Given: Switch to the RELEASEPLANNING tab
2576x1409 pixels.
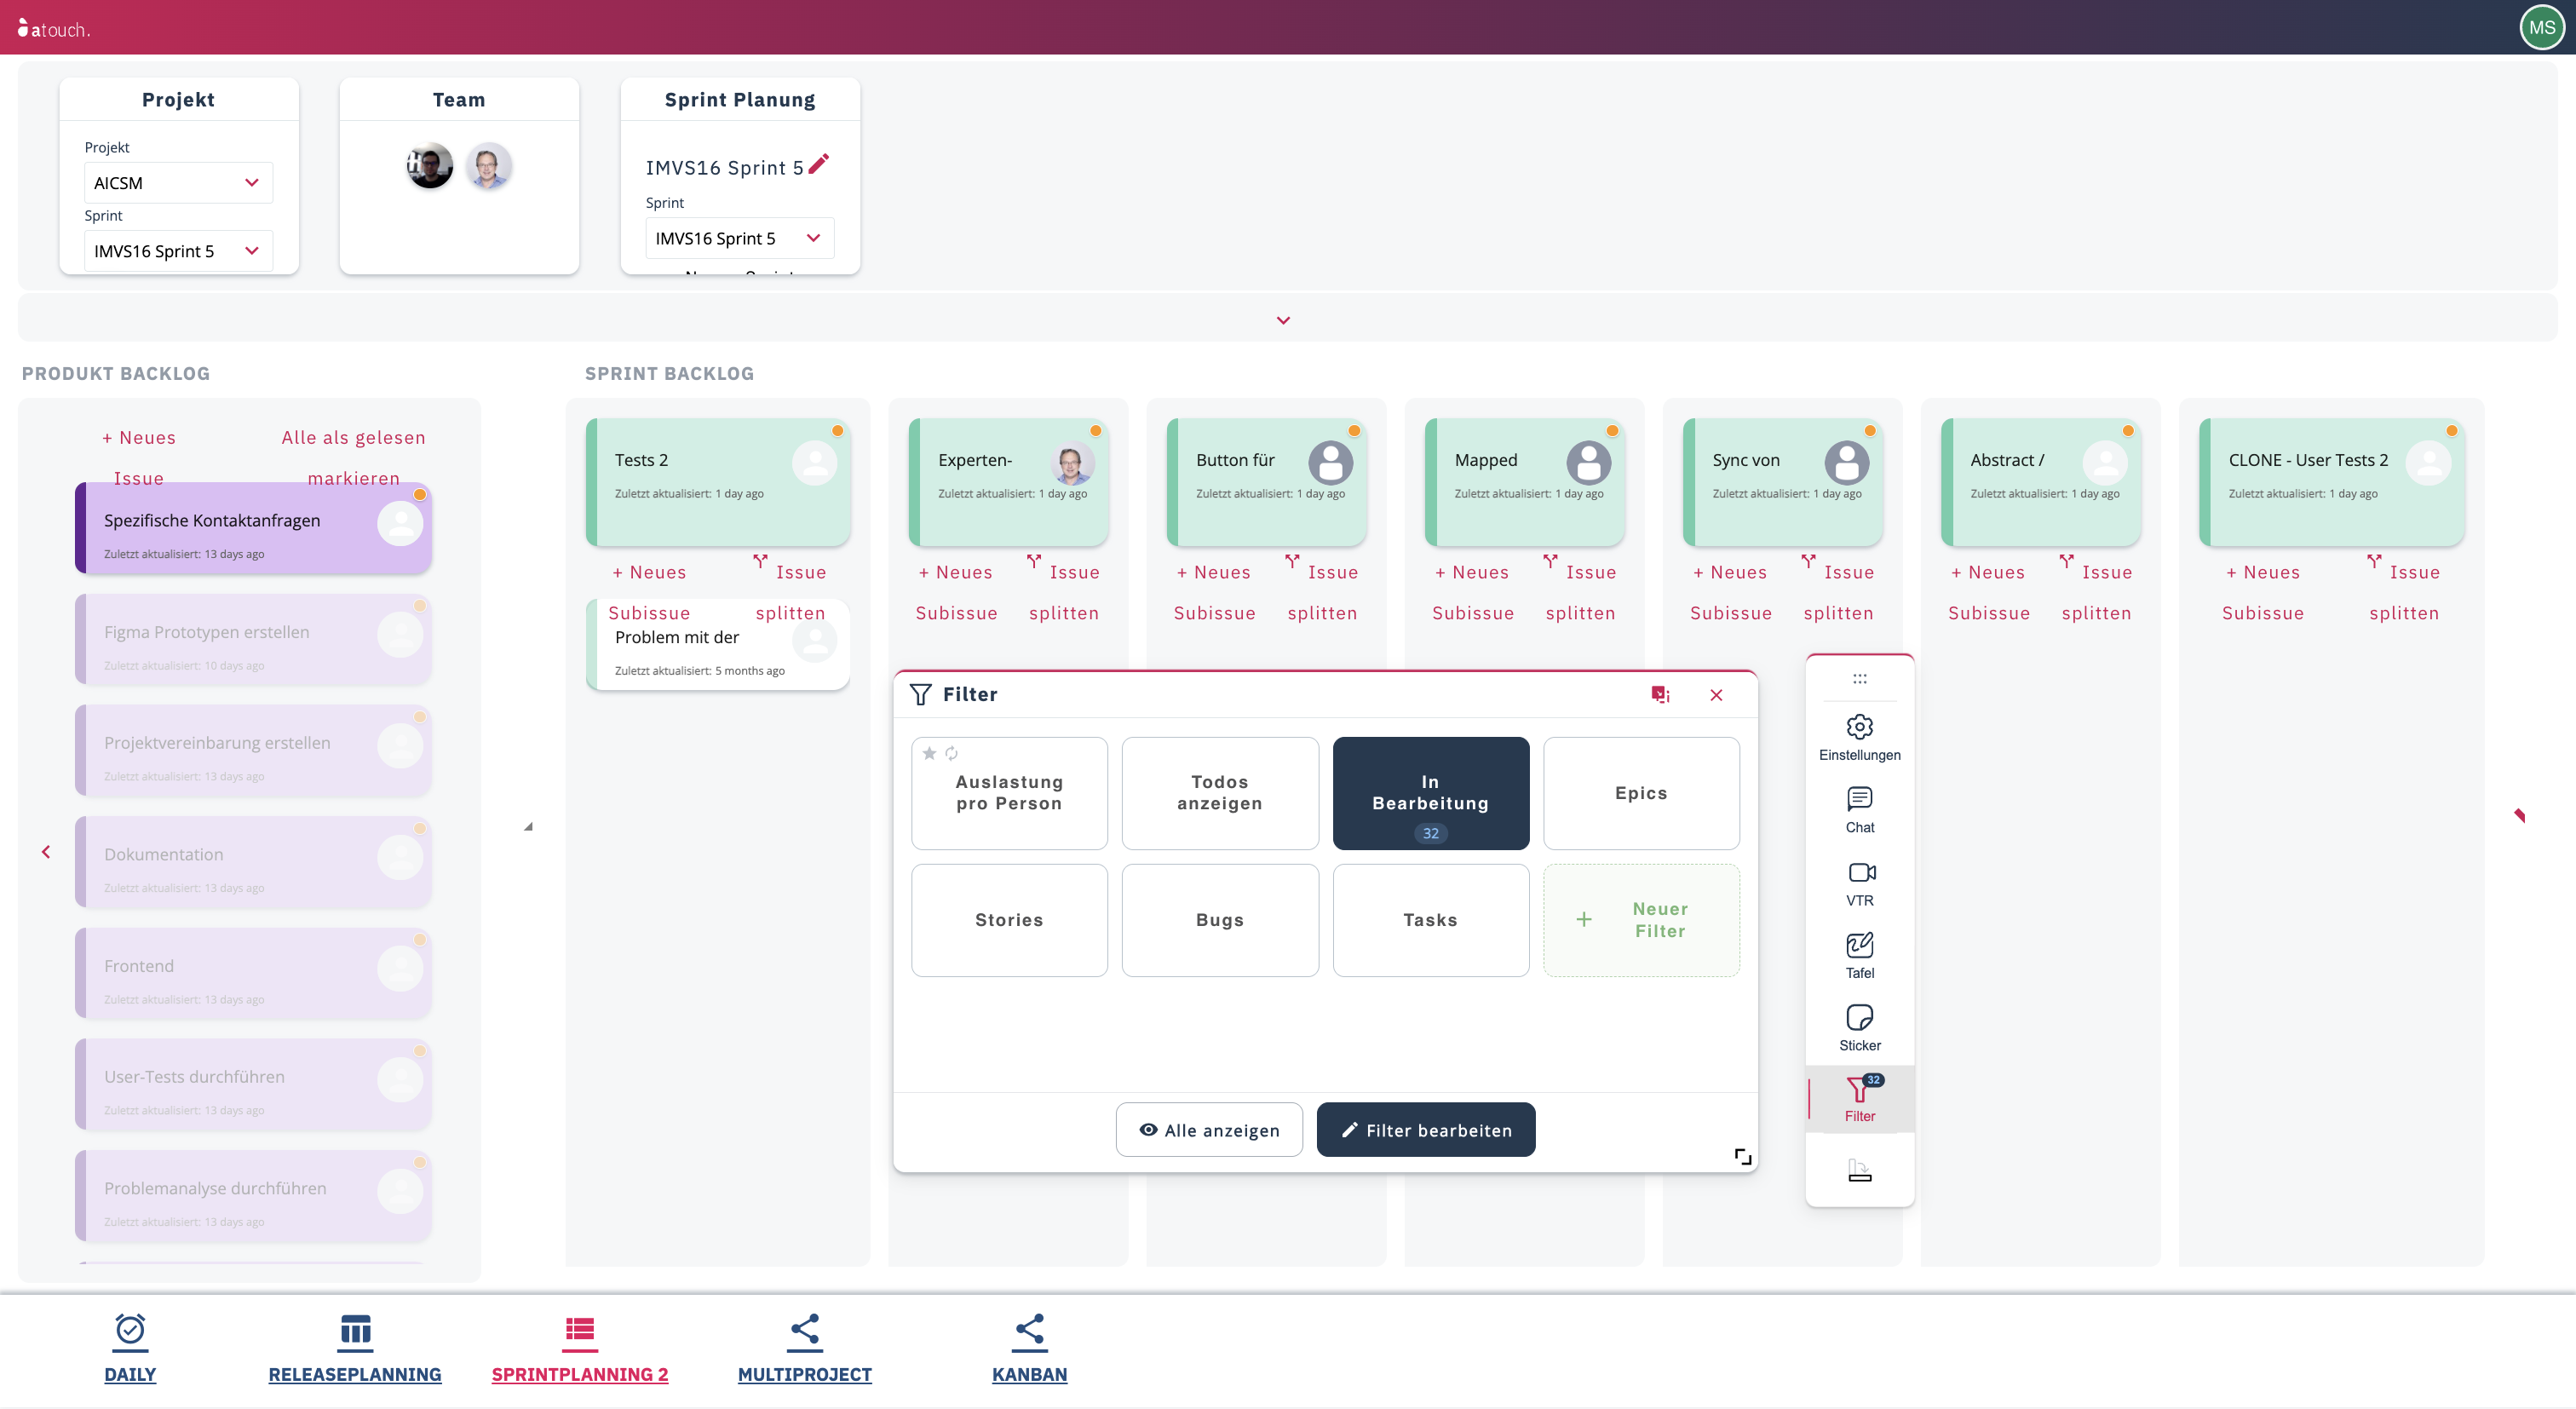Looking at the screenshot, I should [354, 1349].
